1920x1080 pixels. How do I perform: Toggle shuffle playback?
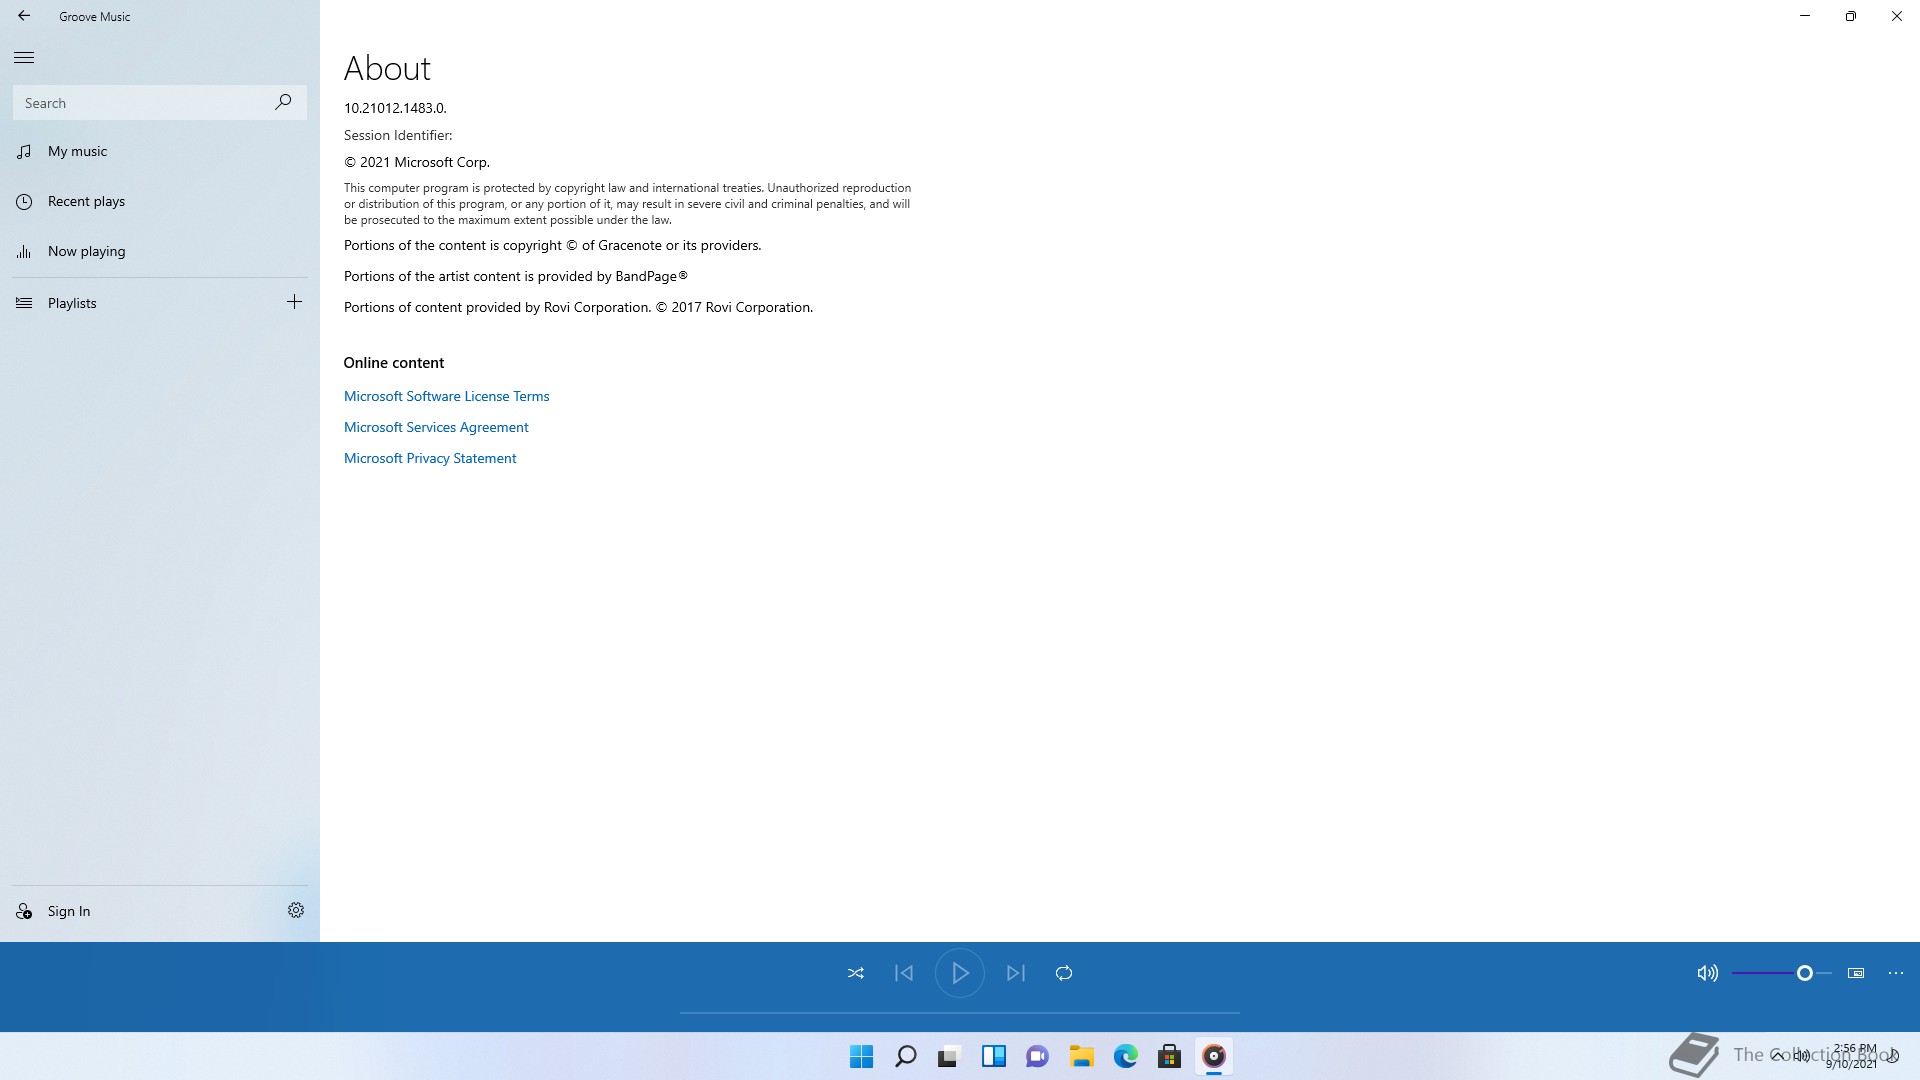point(856,973)
